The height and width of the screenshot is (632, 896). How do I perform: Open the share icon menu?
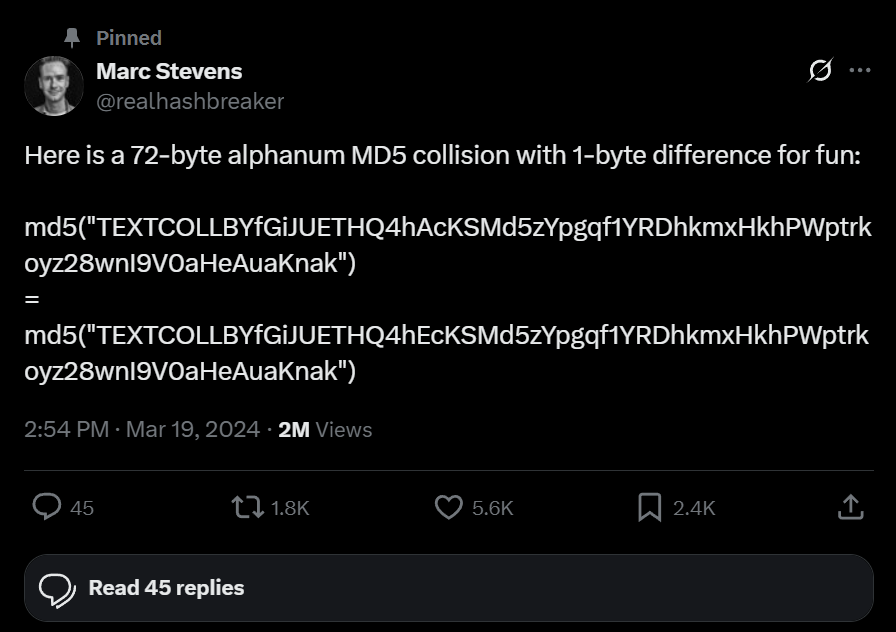point(849,508)
